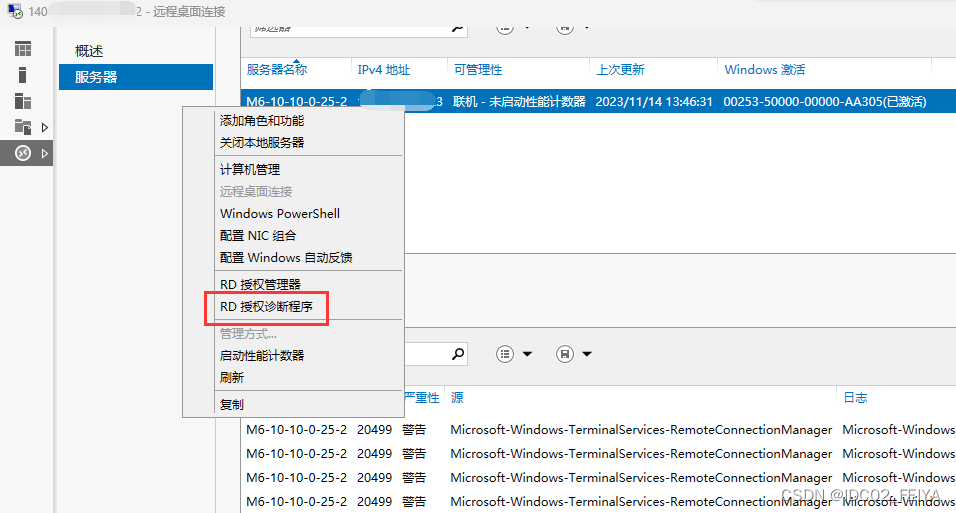Screen dimensions: 956x513
Task: Expand the File and Storage Services arrow
Action: click(x=45, y=127)
